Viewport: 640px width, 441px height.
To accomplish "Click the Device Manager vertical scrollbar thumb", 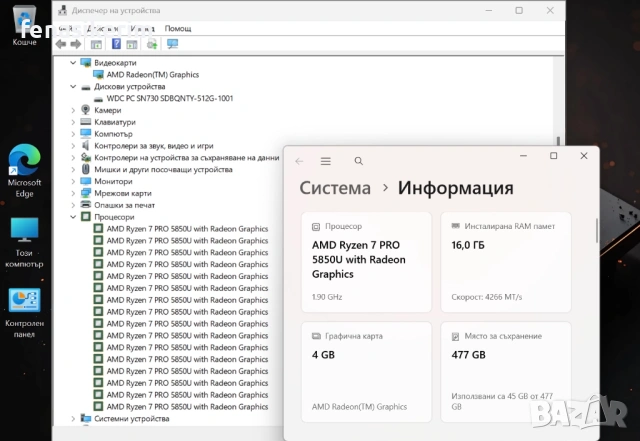I will point(558,141).
